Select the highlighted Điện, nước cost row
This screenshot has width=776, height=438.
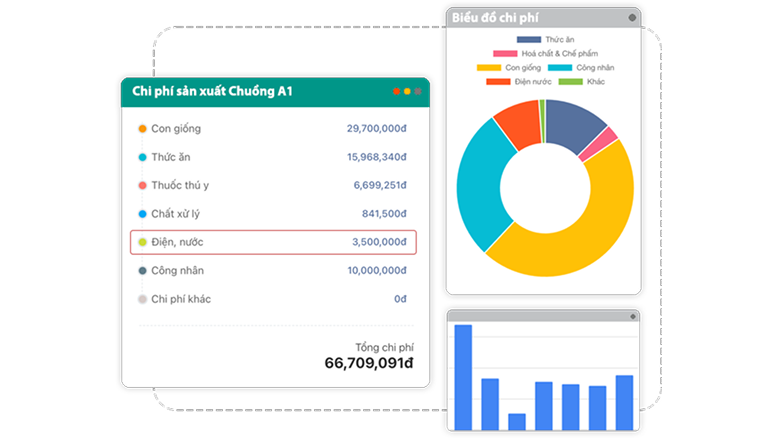click(273, 242)
